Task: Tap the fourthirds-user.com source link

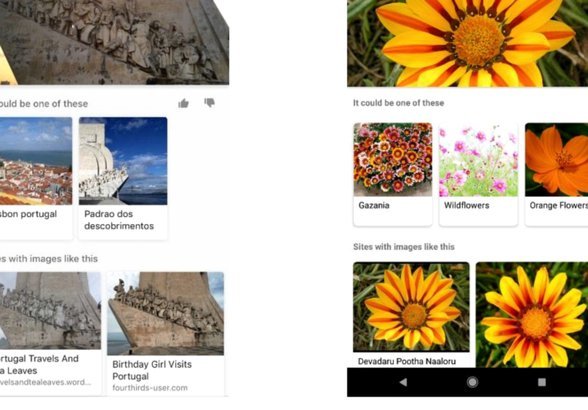Action: coord(150,388)
